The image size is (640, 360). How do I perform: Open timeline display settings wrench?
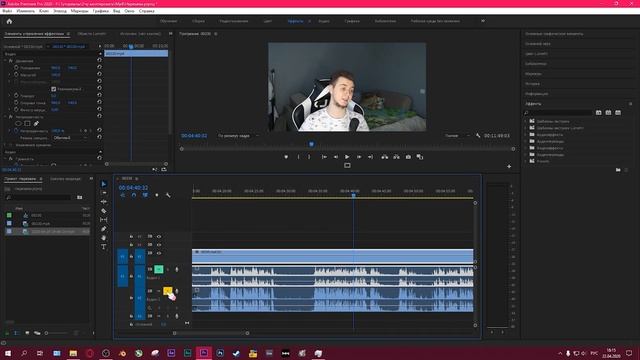point(168,196)
